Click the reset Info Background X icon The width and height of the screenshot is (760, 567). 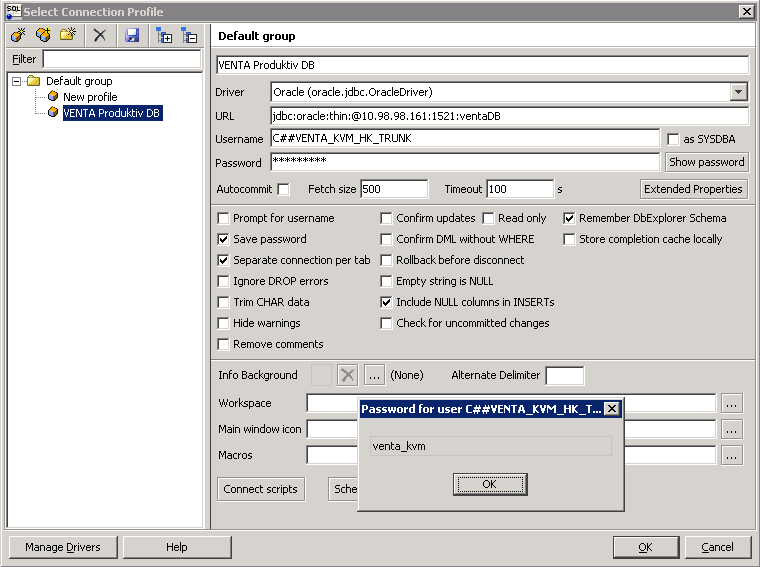347,375
